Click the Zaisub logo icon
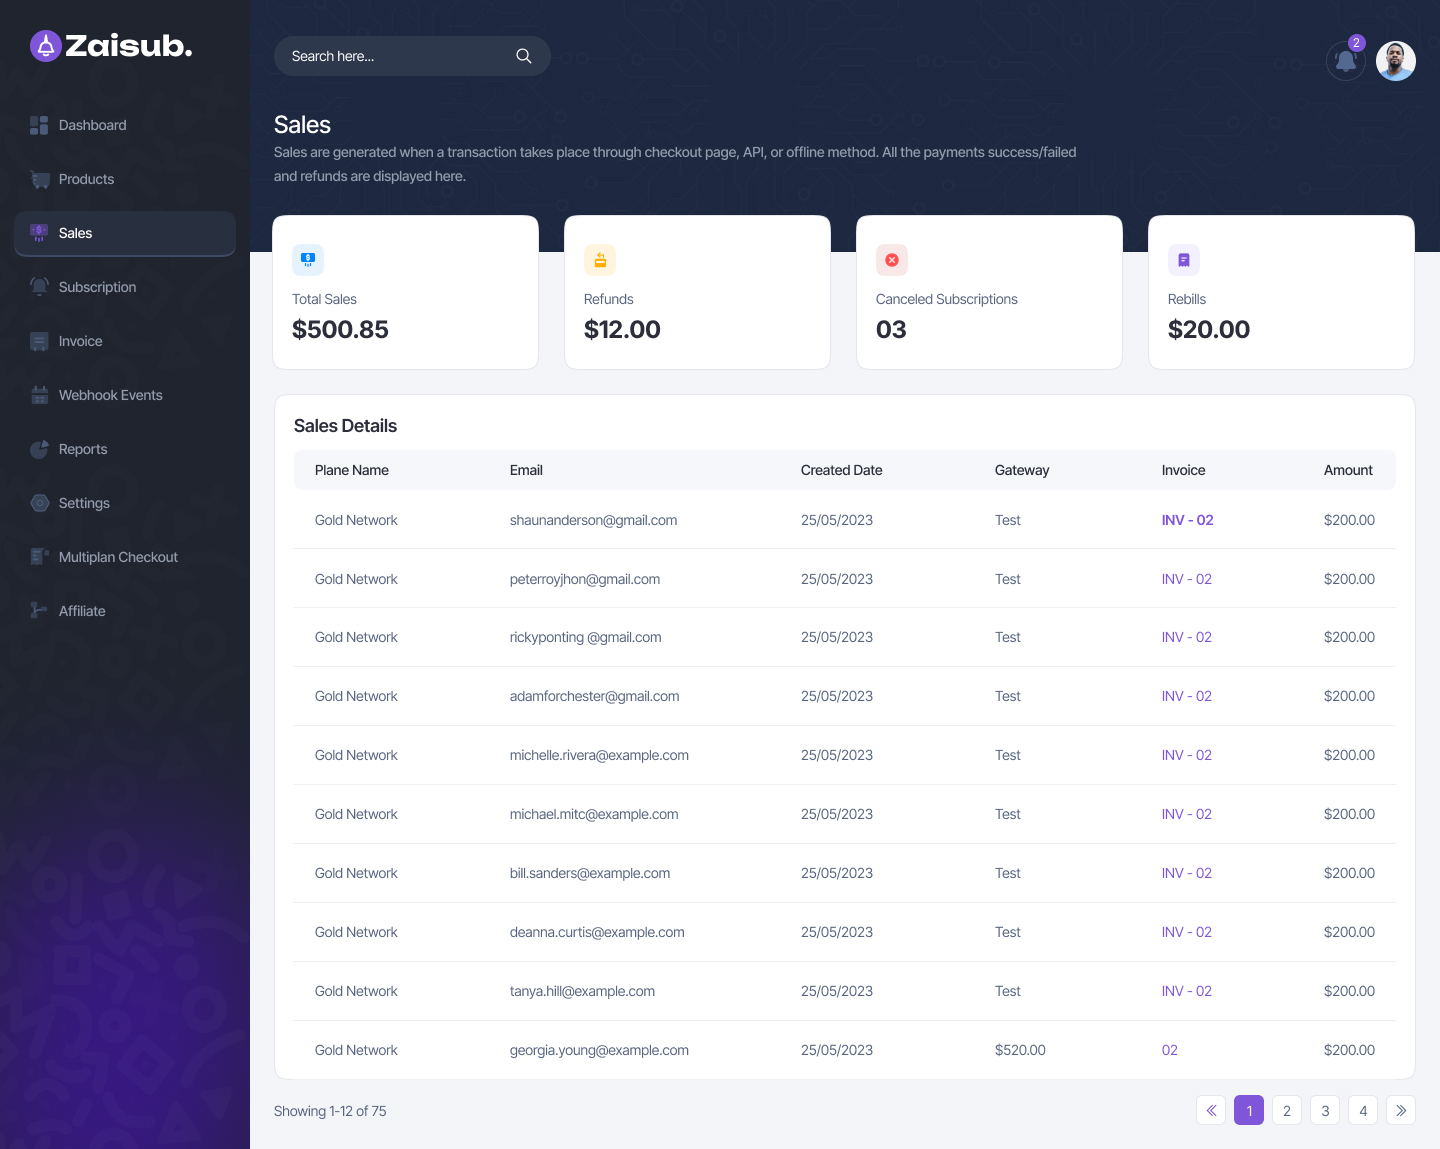The image size is (1440, 1149). 44,45
